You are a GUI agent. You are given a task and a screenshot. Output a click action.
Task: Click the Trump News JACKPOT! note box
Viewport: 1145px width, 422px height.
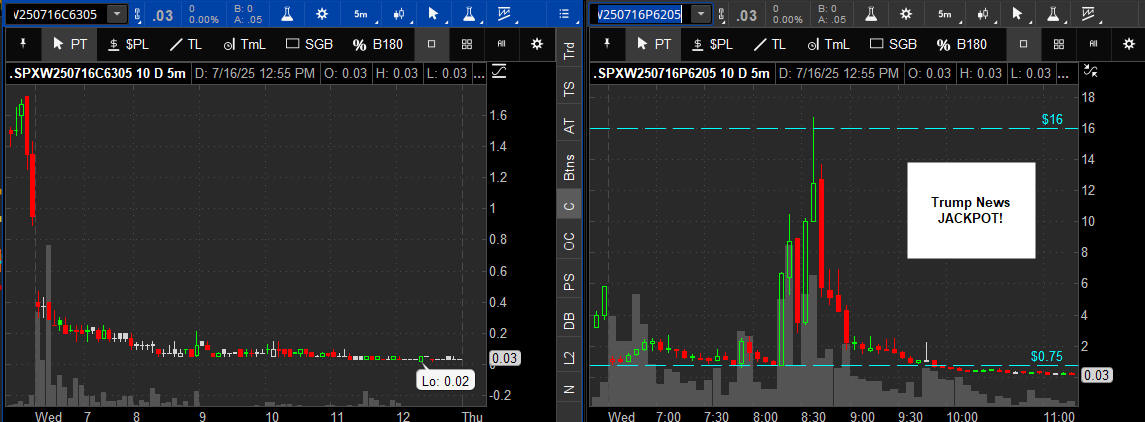971,210
